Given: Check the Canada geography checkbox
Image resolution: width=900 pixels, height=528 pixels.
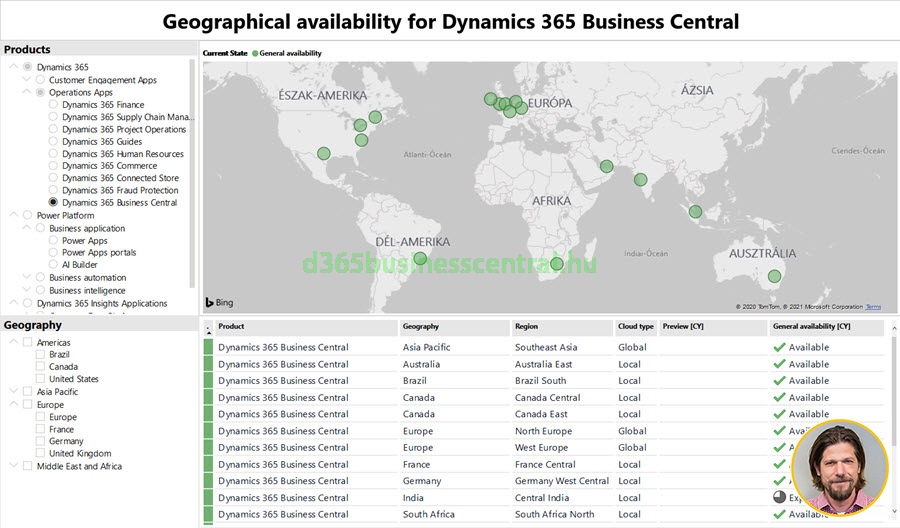Looking at the screenshot, I should click(x=40, y=367).
